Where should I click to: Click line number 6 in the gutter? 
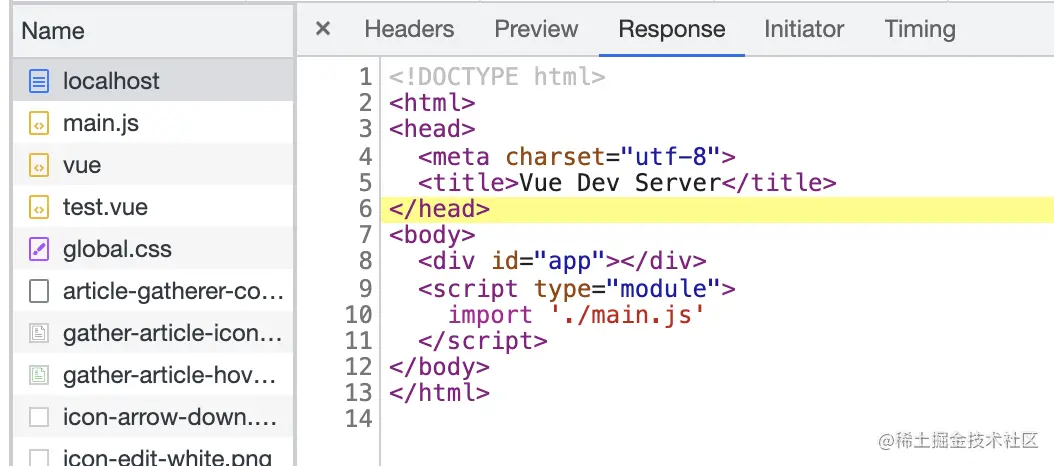coord(365,209)
